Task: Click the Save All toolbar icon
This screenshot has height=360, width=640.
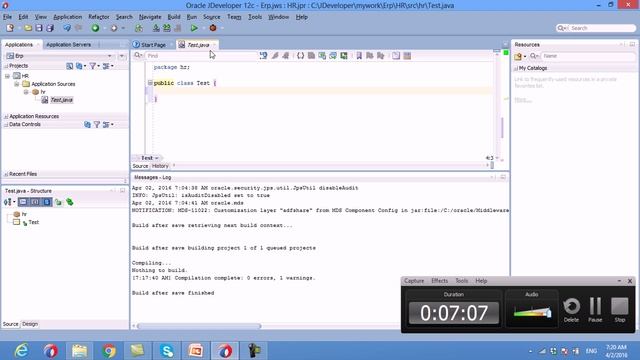Action: point(50,28)
